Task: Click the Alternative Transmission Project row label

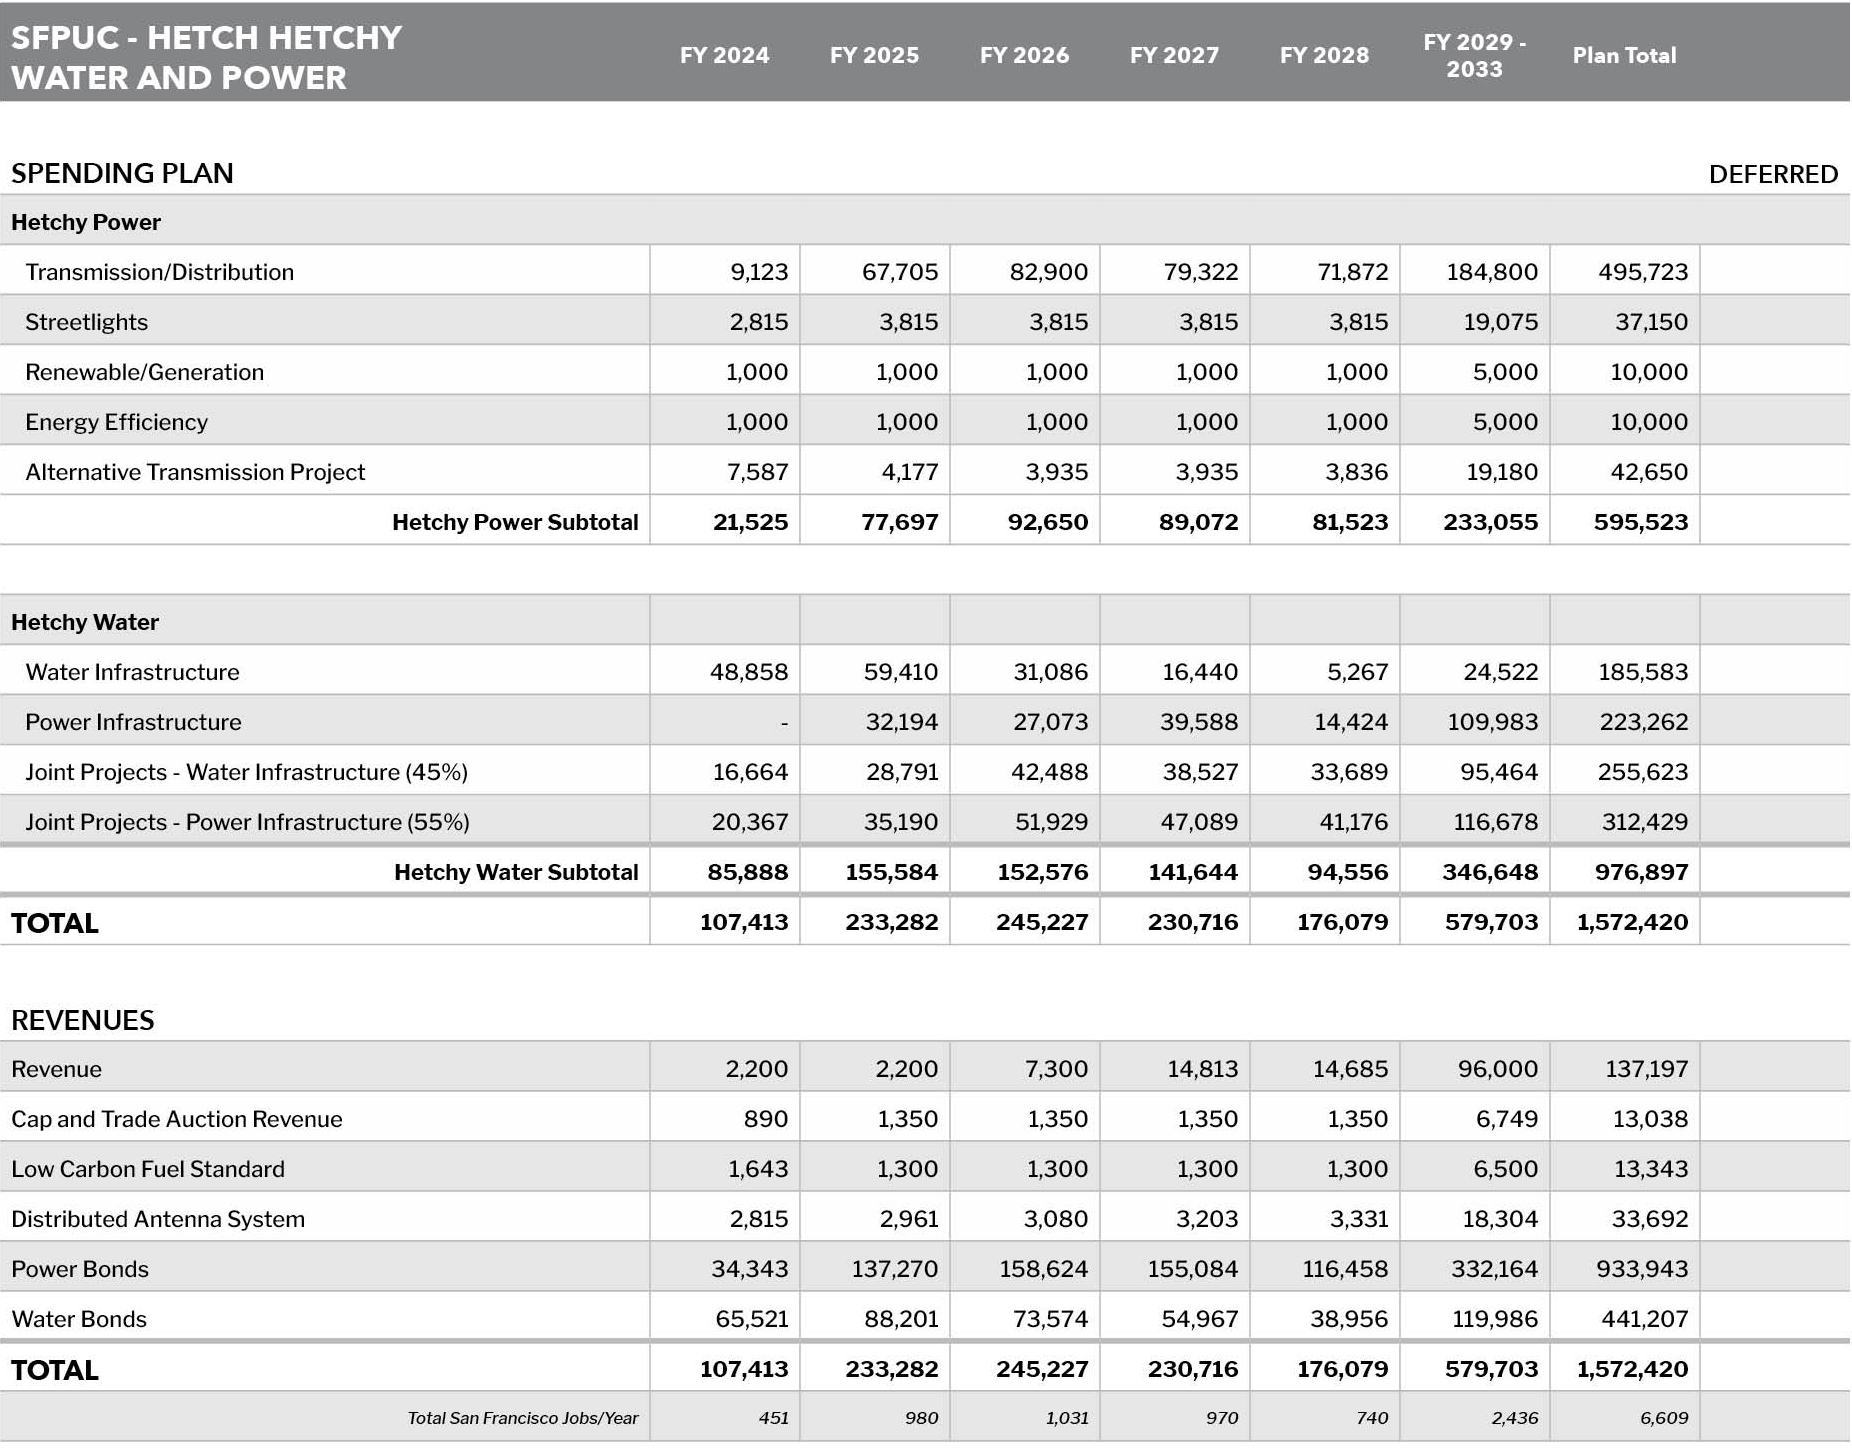Action: pos(195,472)
